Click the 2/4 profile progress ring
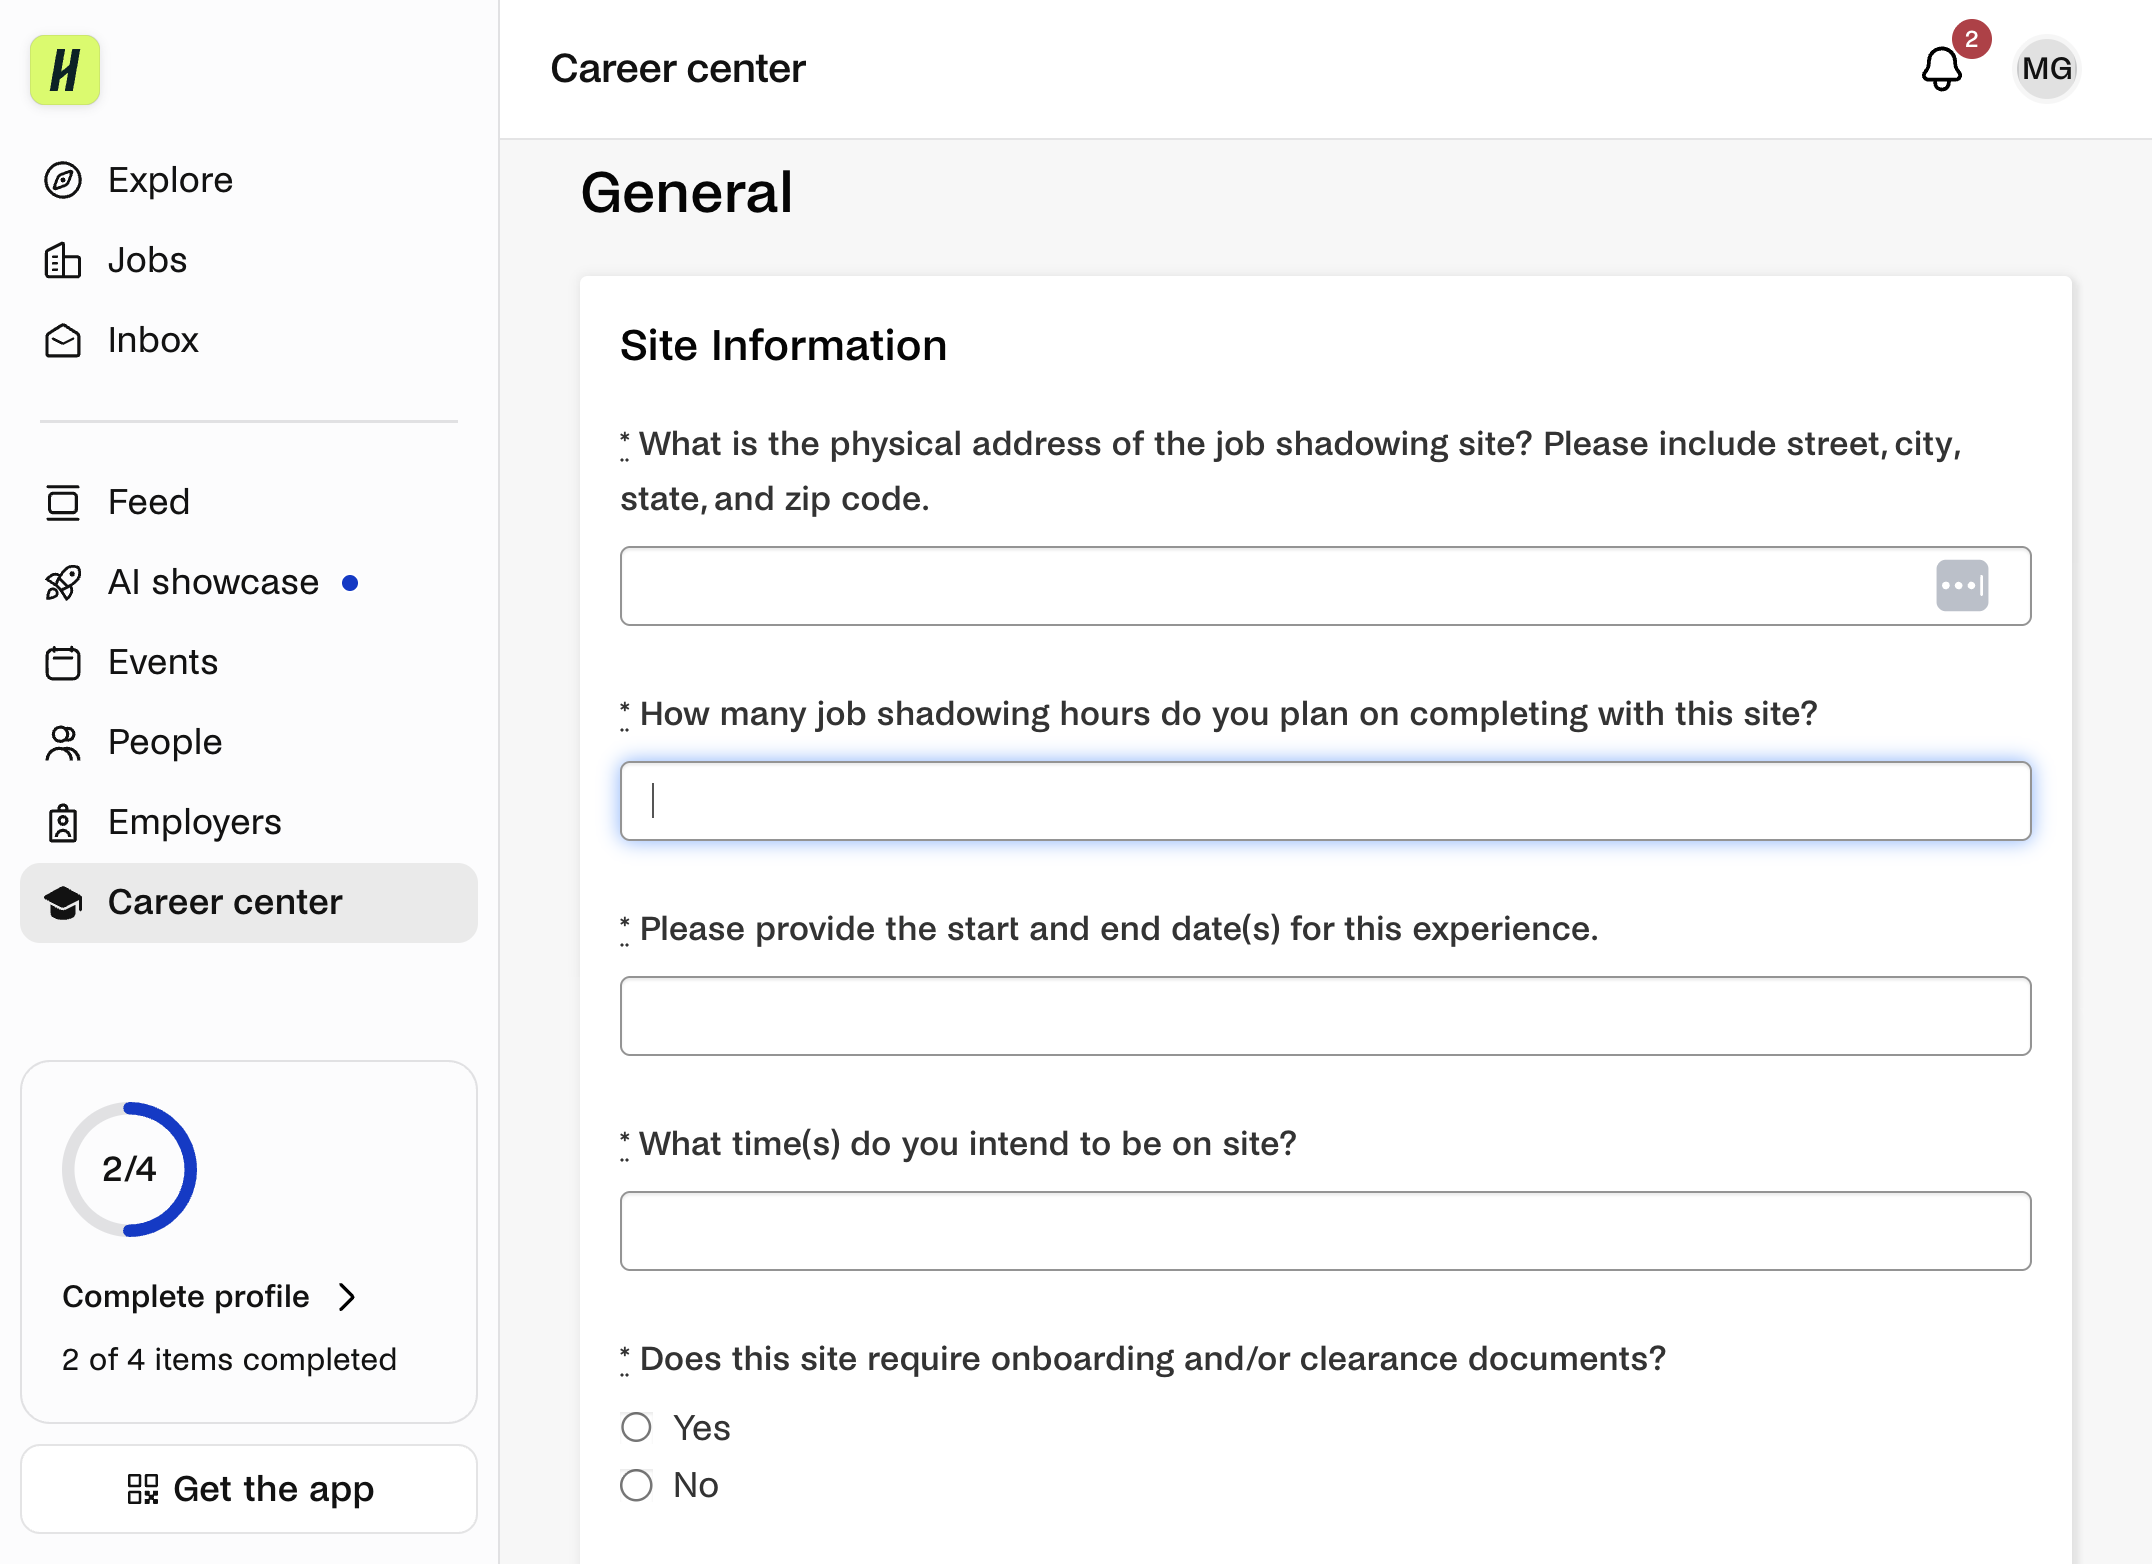Image resolution: width=2152 pixels, height=1564 pixels. 129,1169
